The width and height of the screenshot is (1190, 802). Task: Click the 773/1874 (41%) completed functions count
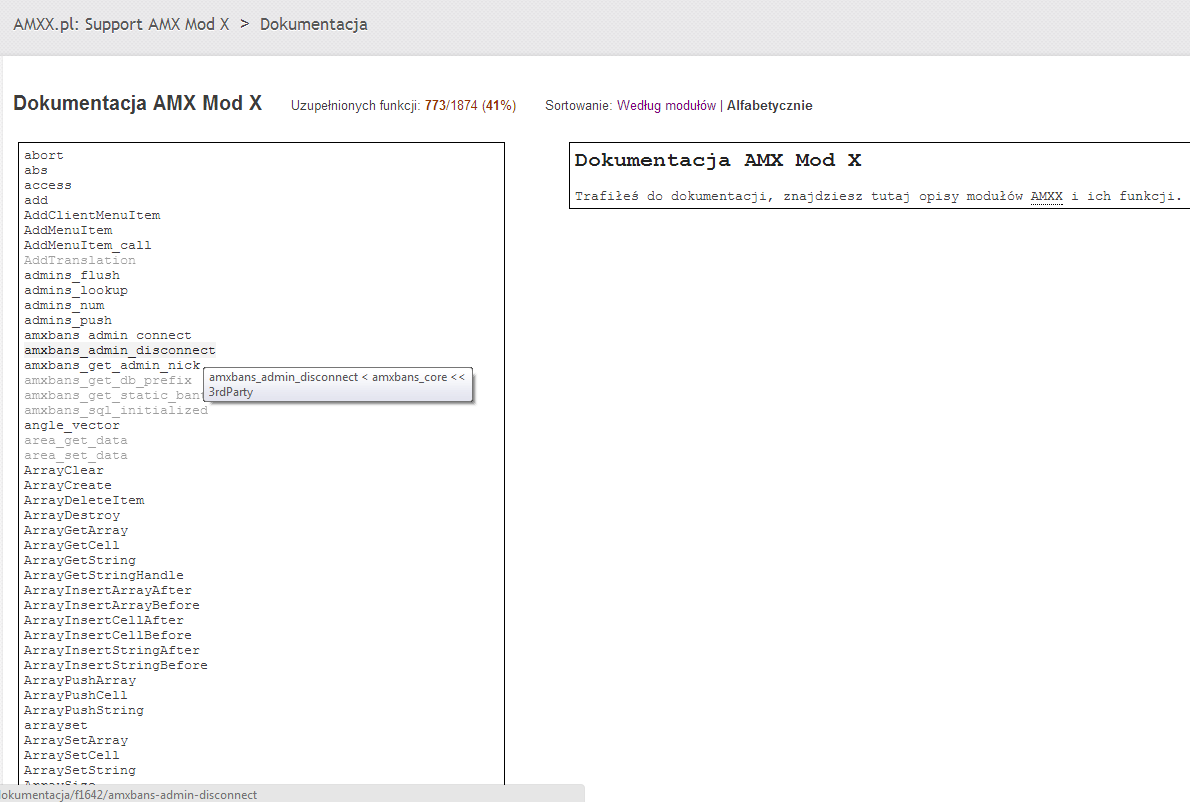[471, 105]
